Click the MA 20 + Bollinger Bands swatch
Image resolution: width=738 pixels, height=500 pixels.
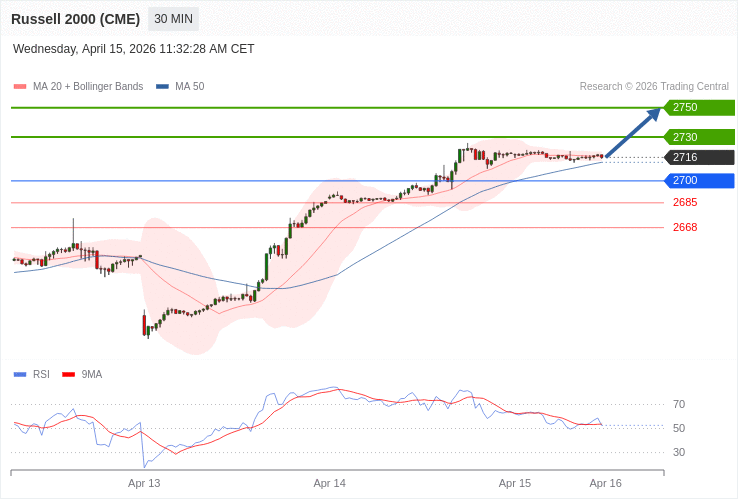(x=20, y=87)
